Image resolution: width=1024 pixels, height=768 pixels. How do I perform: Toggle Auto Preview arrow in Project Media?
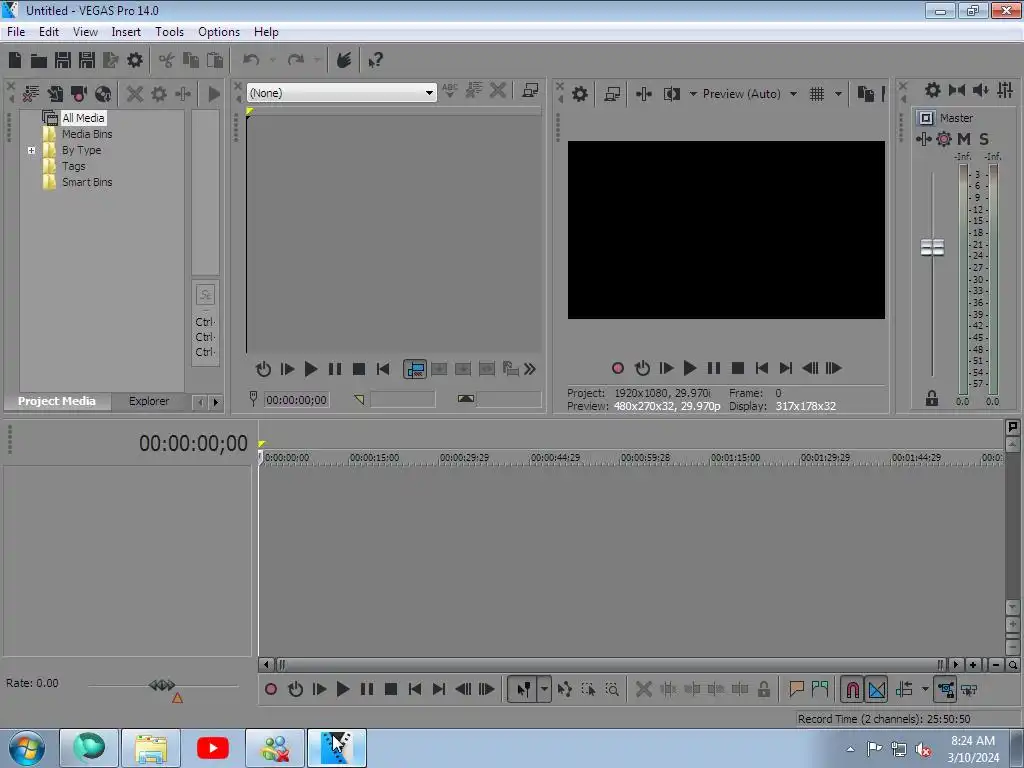pyautogui.click(x=214, y=94)
